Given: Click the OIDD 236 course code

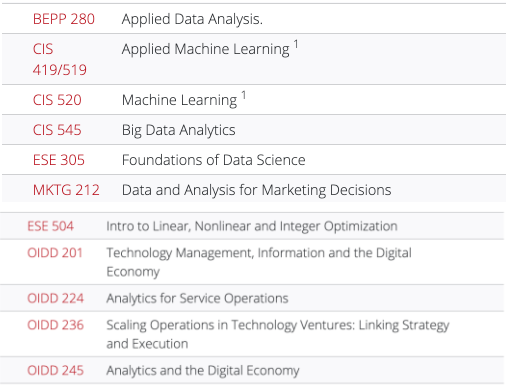Looking at the screenshot, I should [x=55, y=325].
